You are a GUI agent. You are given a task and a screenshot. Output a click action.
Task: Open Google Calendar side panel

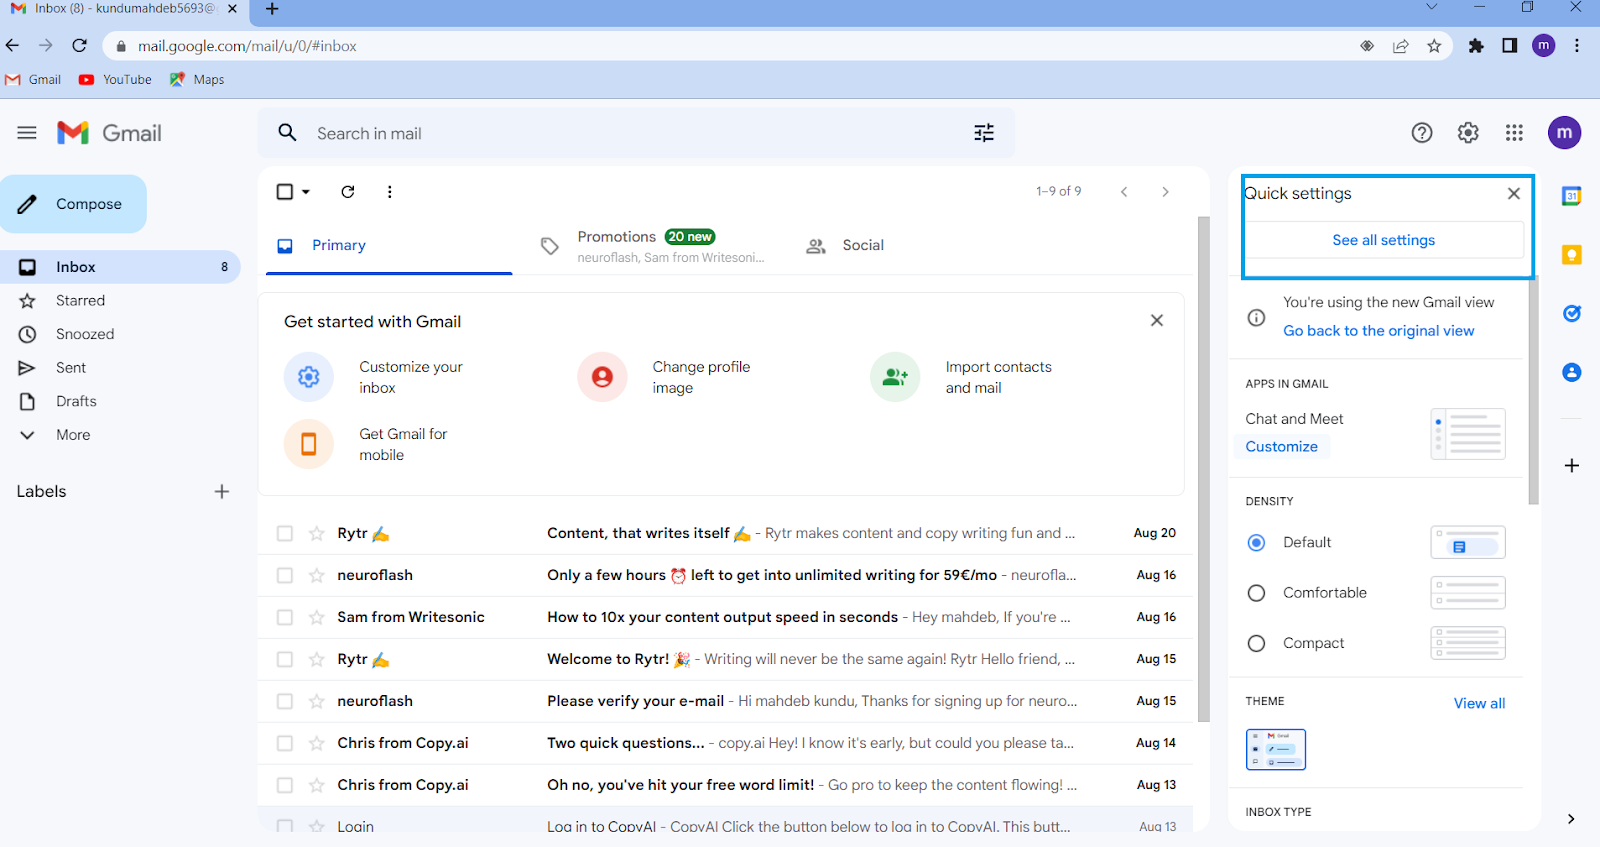click(1571, 196)
